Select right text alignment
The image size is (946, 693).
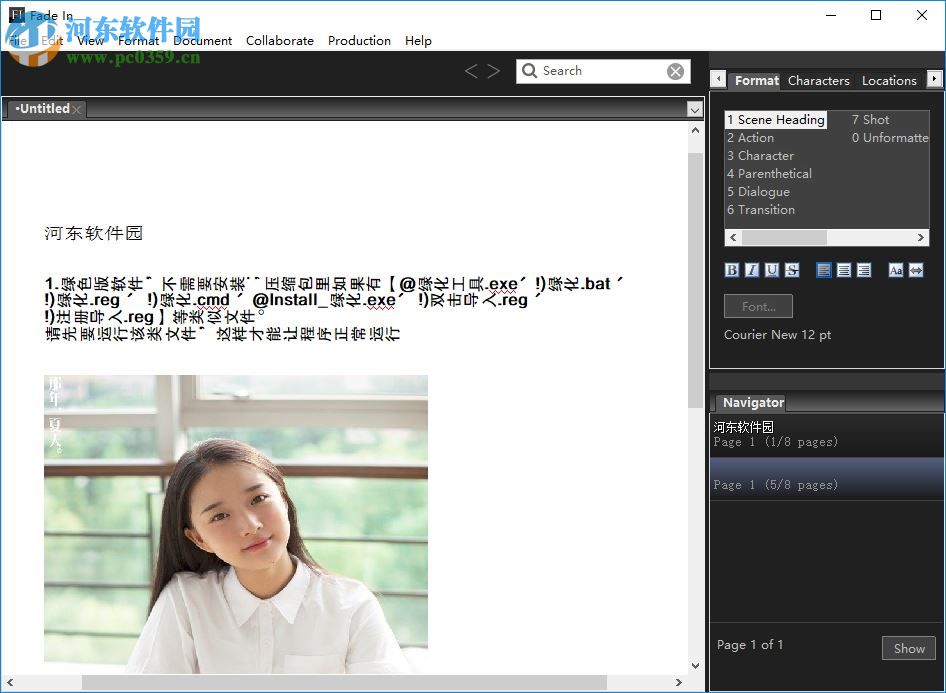click(x=865, y=270)
